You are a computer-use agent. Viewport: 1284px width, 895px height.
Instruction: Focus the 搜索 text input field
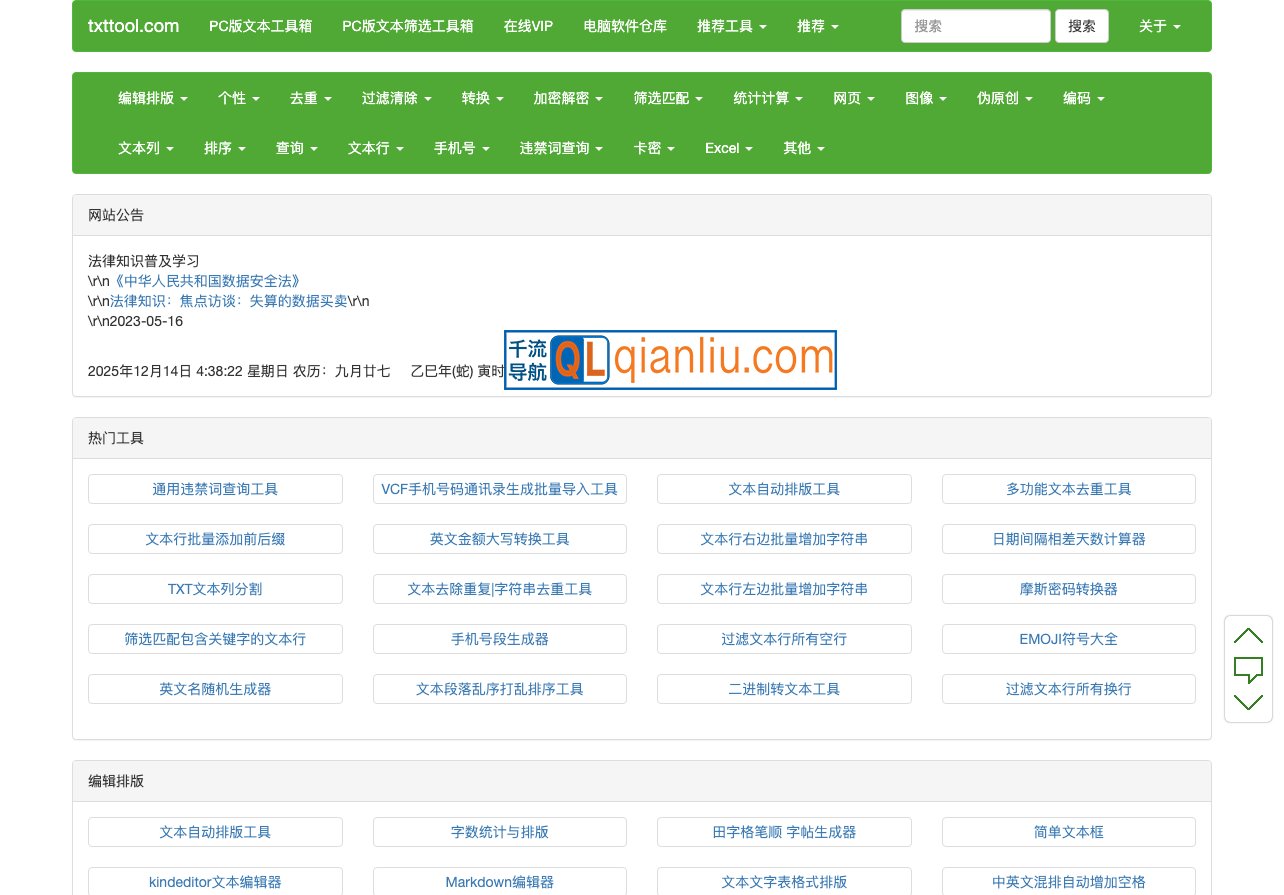(x=975, y=26)
